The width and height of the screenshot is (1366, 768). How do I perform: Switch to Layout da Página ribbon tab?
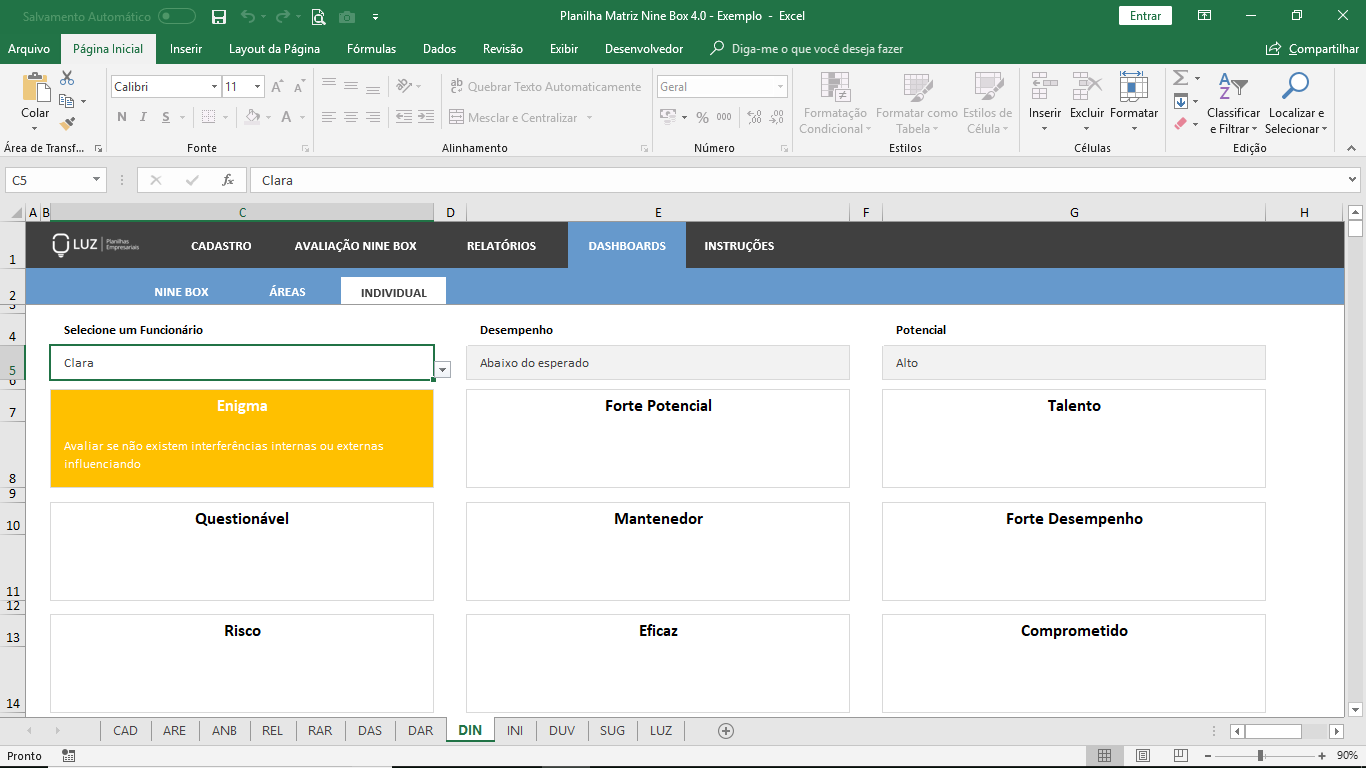tap(274, 49)
